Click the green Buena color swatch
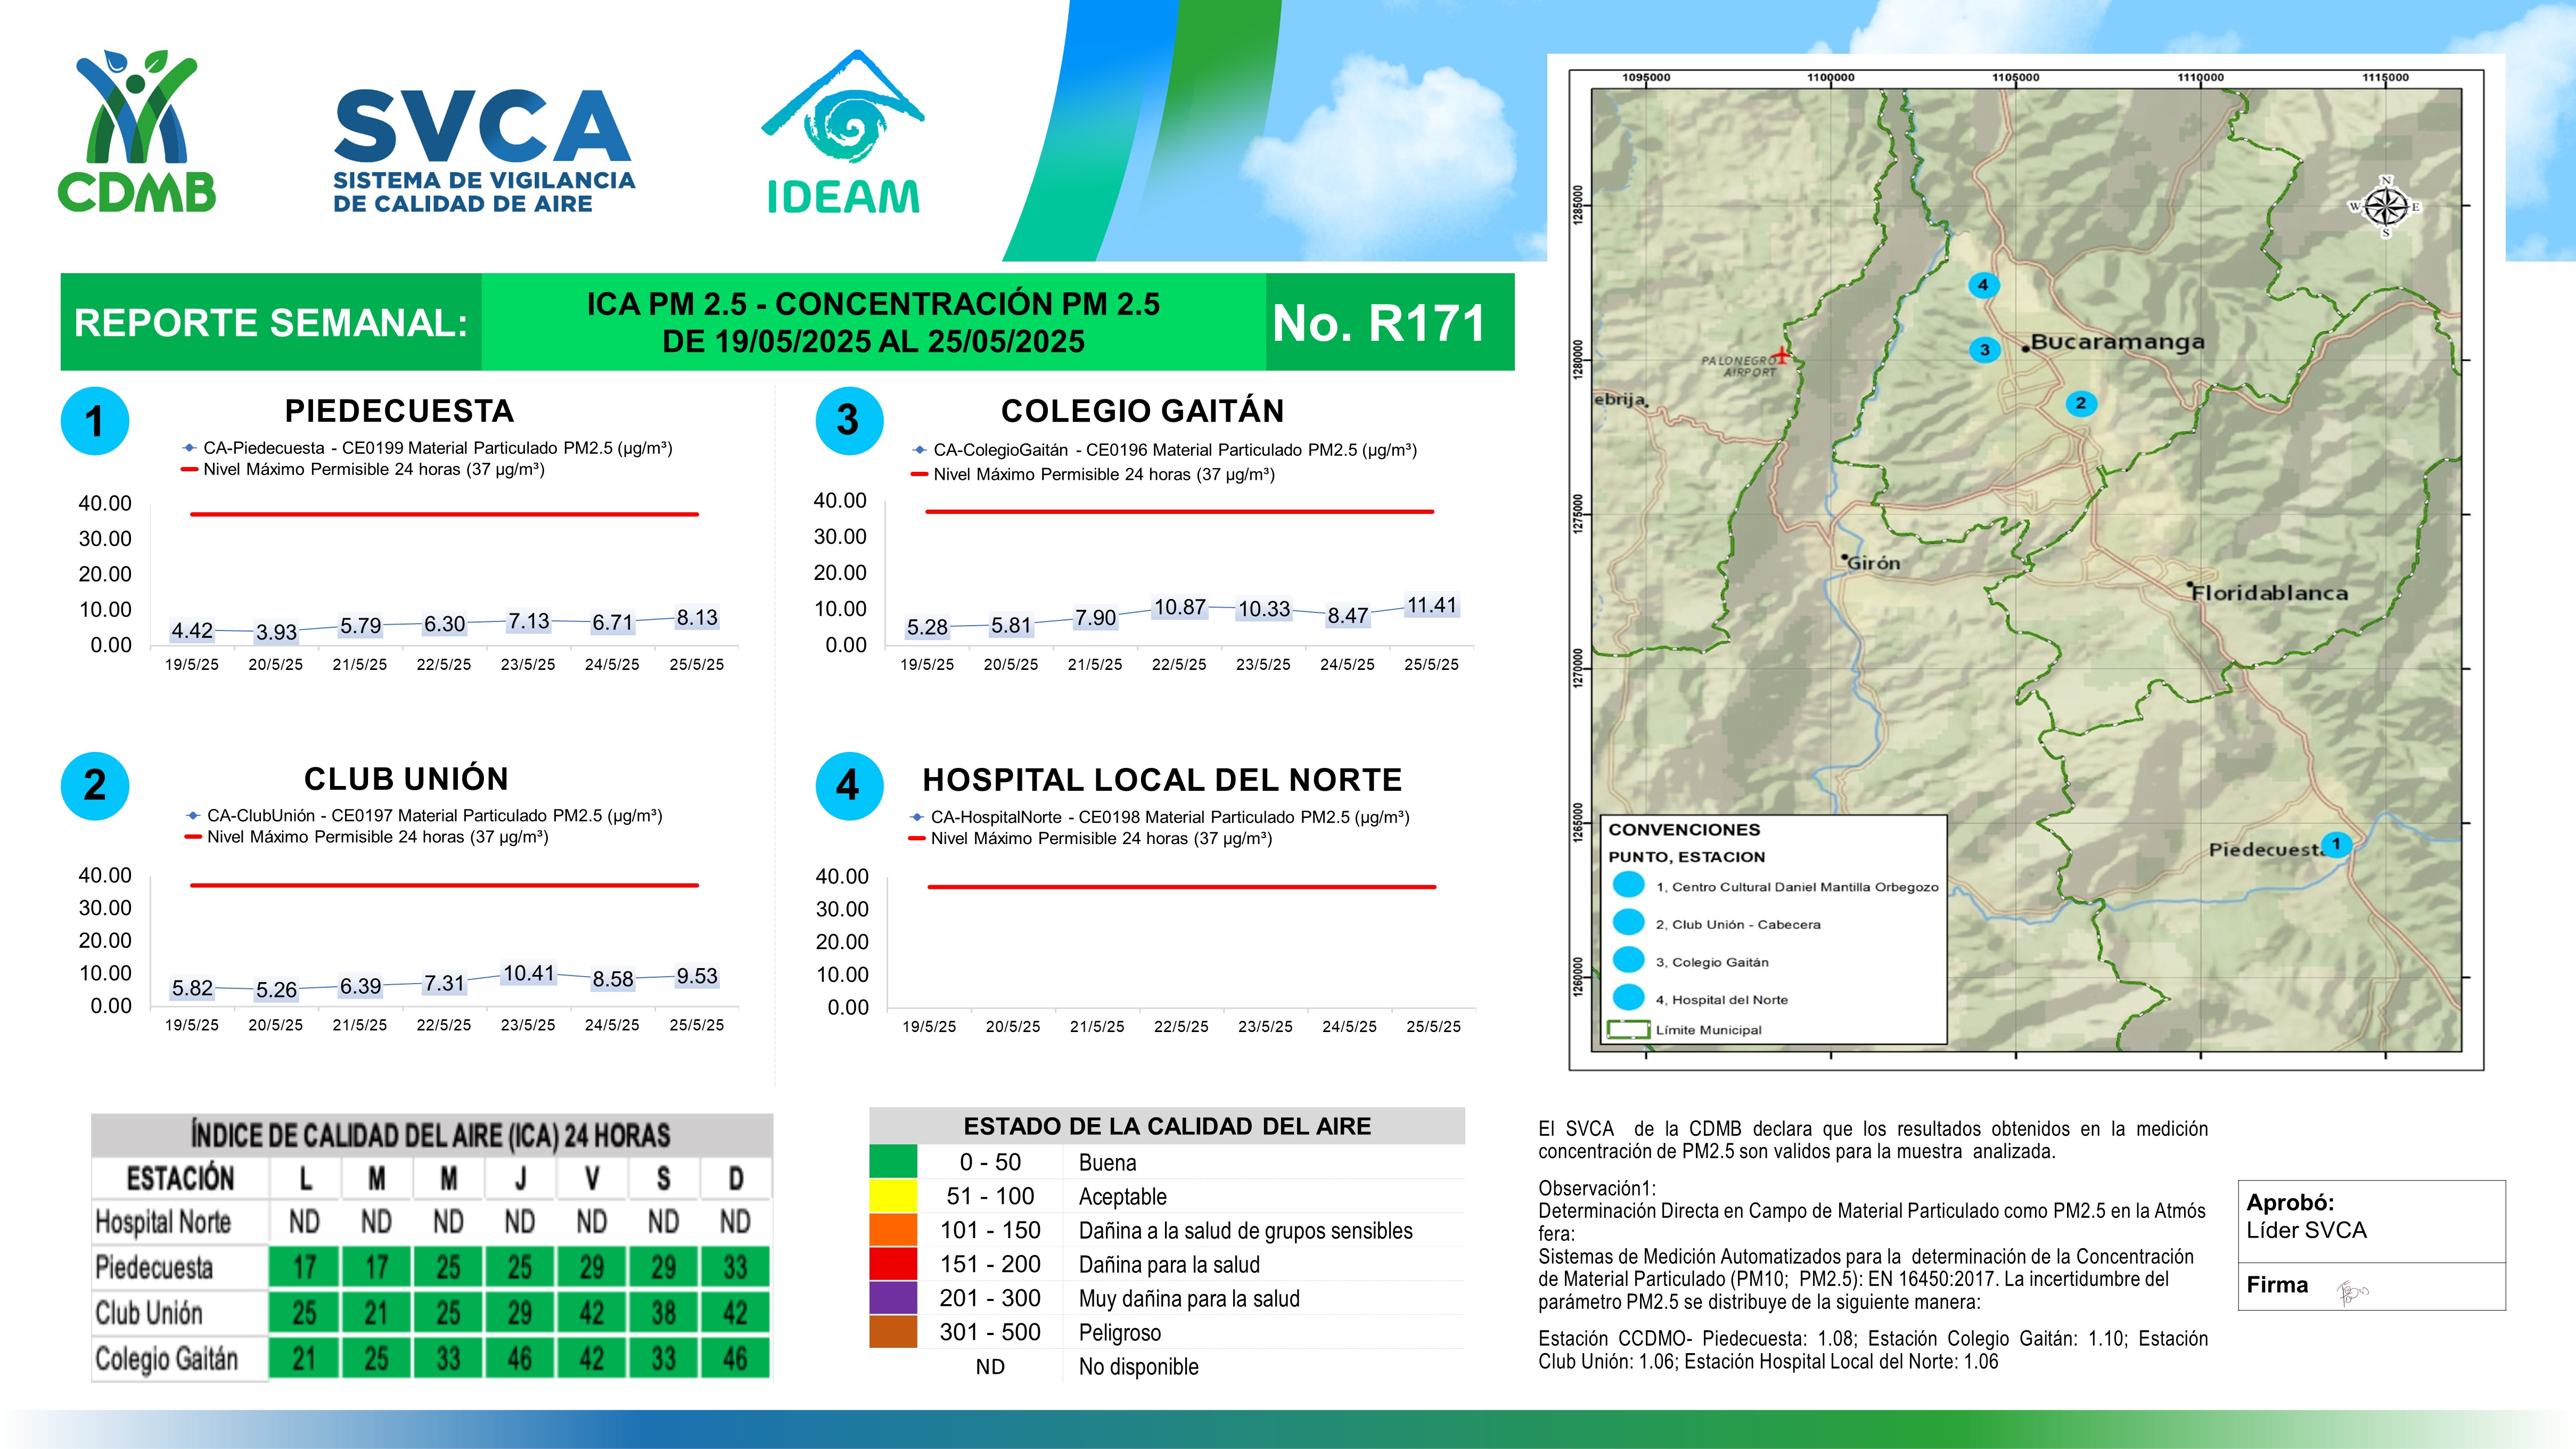This screenshot has width=2576, height=1449. click(893, 1162)
